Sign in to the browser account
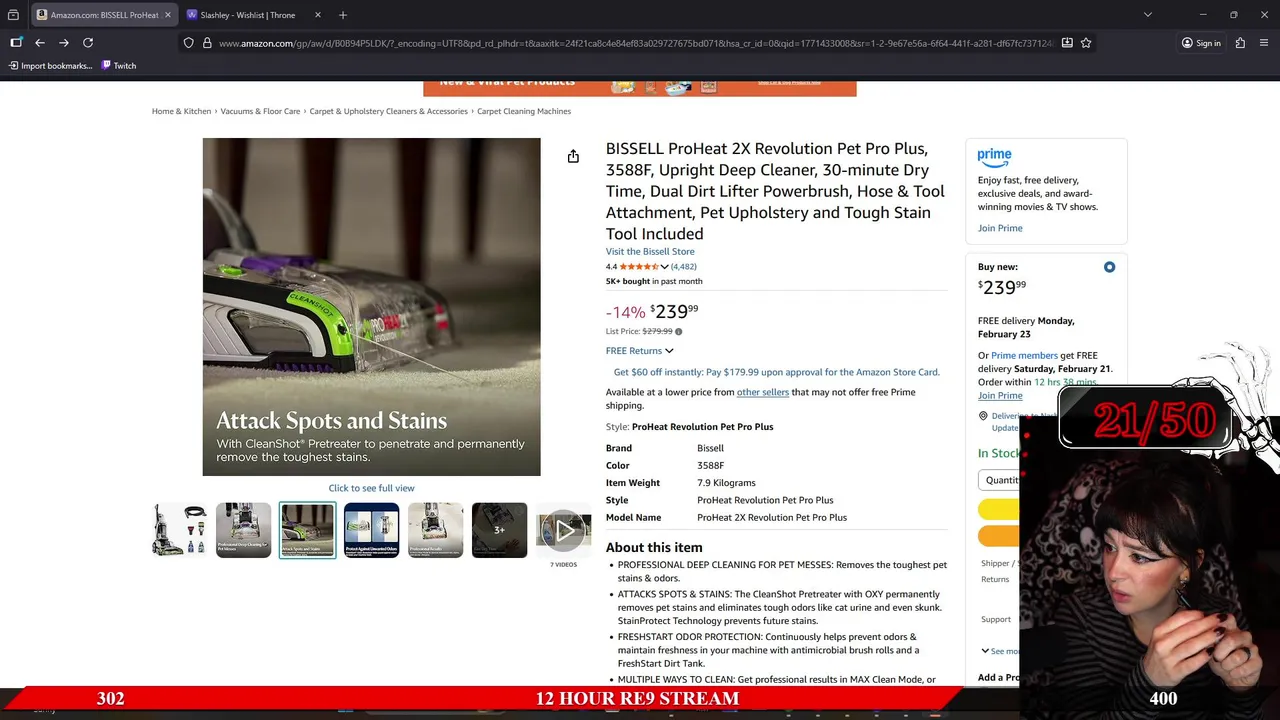1280x720 pixels. [1201, 43]
